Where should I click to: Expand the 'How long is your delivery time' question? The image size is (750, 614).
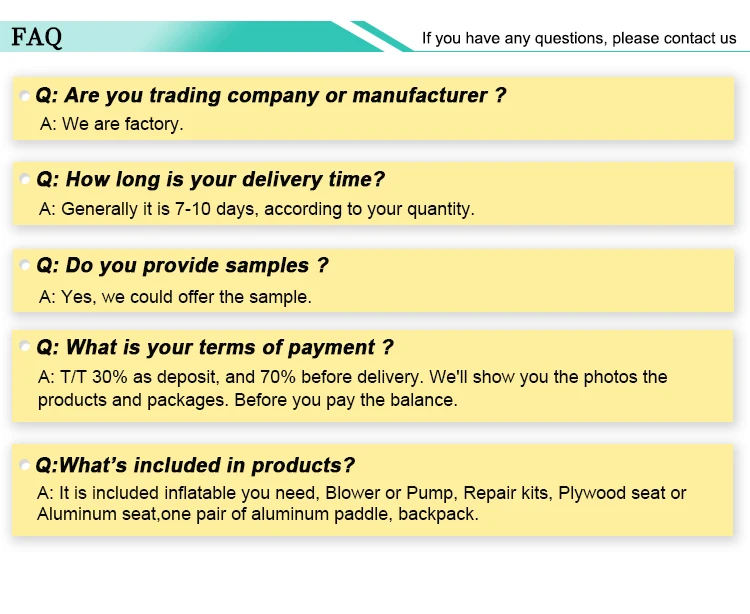[210, 180]
